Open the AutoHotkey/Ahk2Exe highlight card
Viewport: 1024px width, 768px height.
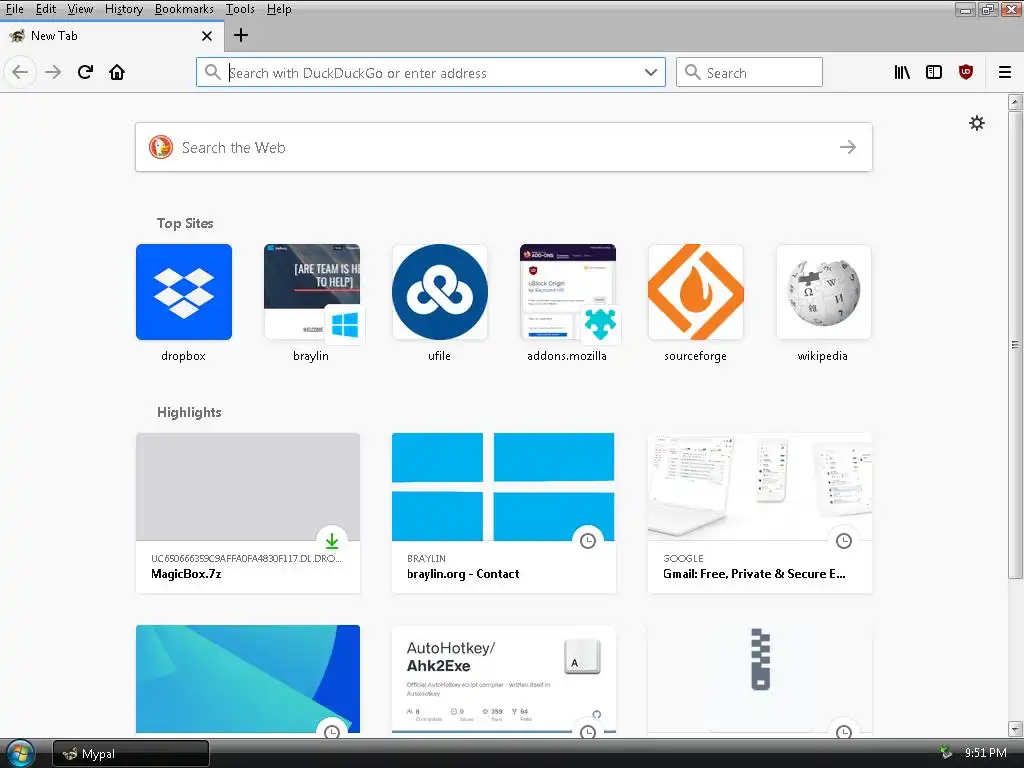504,680
